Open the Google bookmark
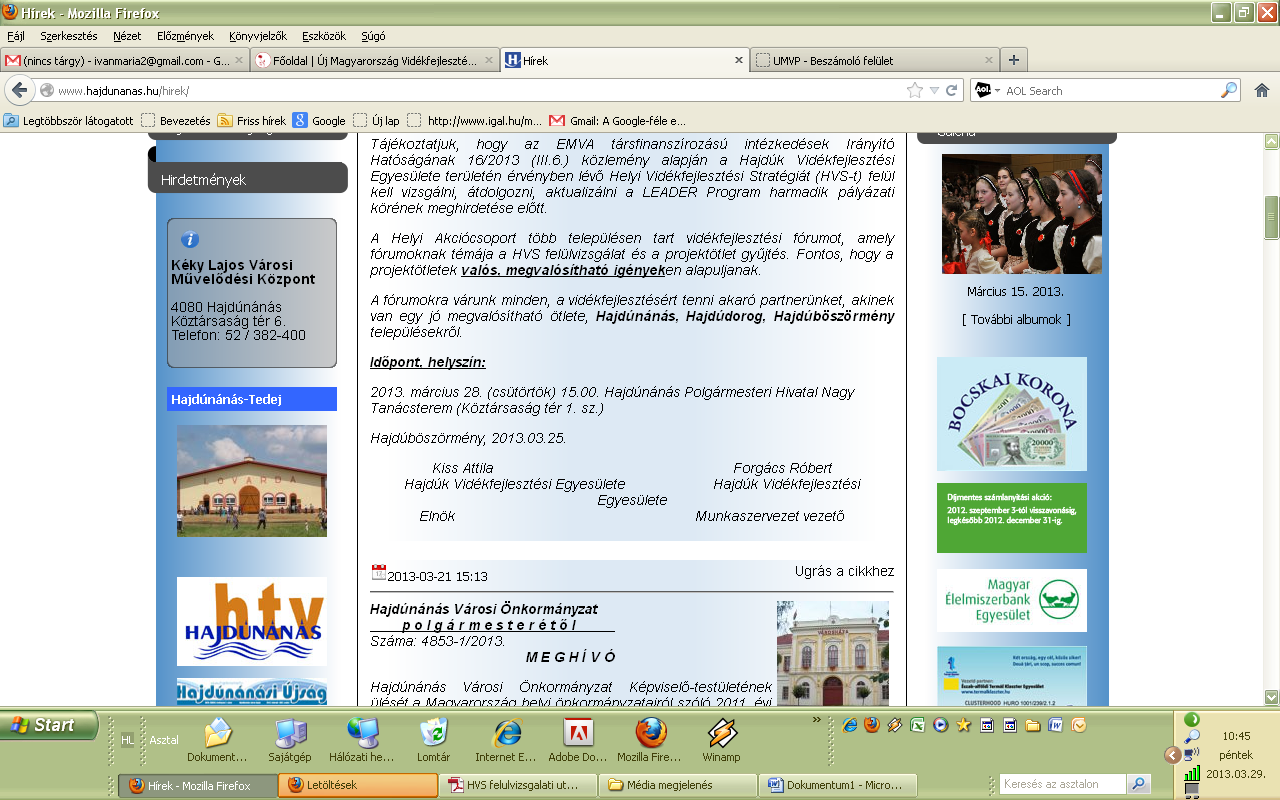Screen dimensions: 1280x800 coord(319,120)
